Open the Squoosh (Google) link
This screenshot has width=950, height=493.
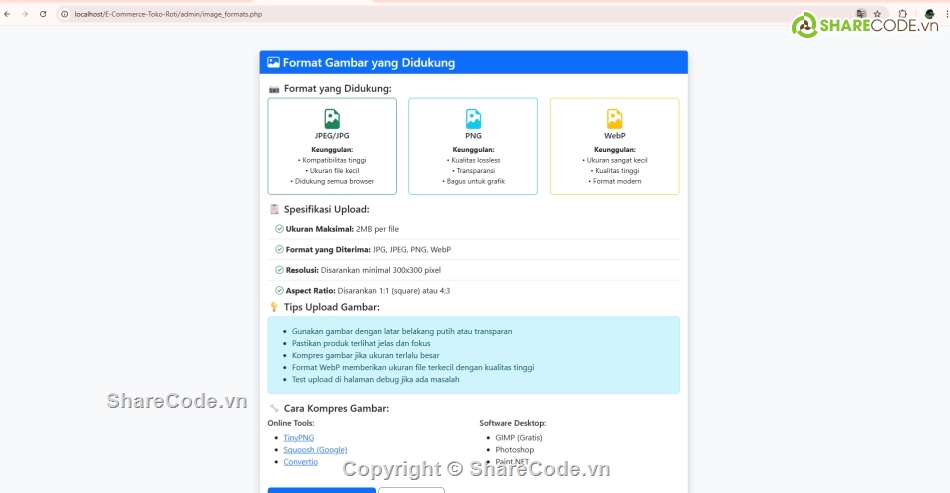coord(315,450)
